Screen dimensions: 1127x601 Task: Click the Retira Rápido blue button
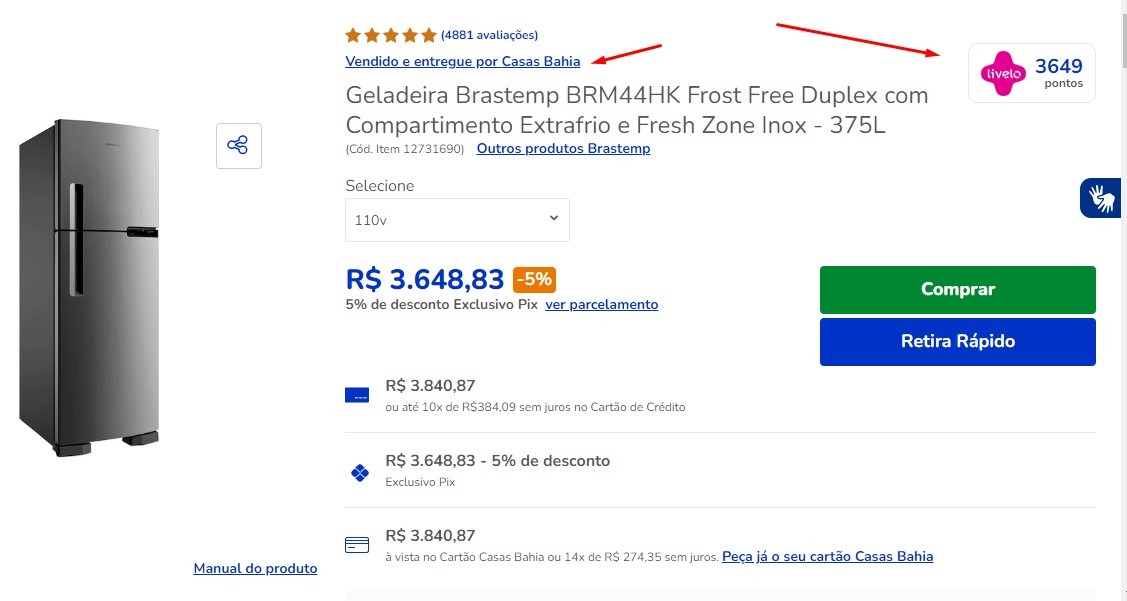pos(957,341)
